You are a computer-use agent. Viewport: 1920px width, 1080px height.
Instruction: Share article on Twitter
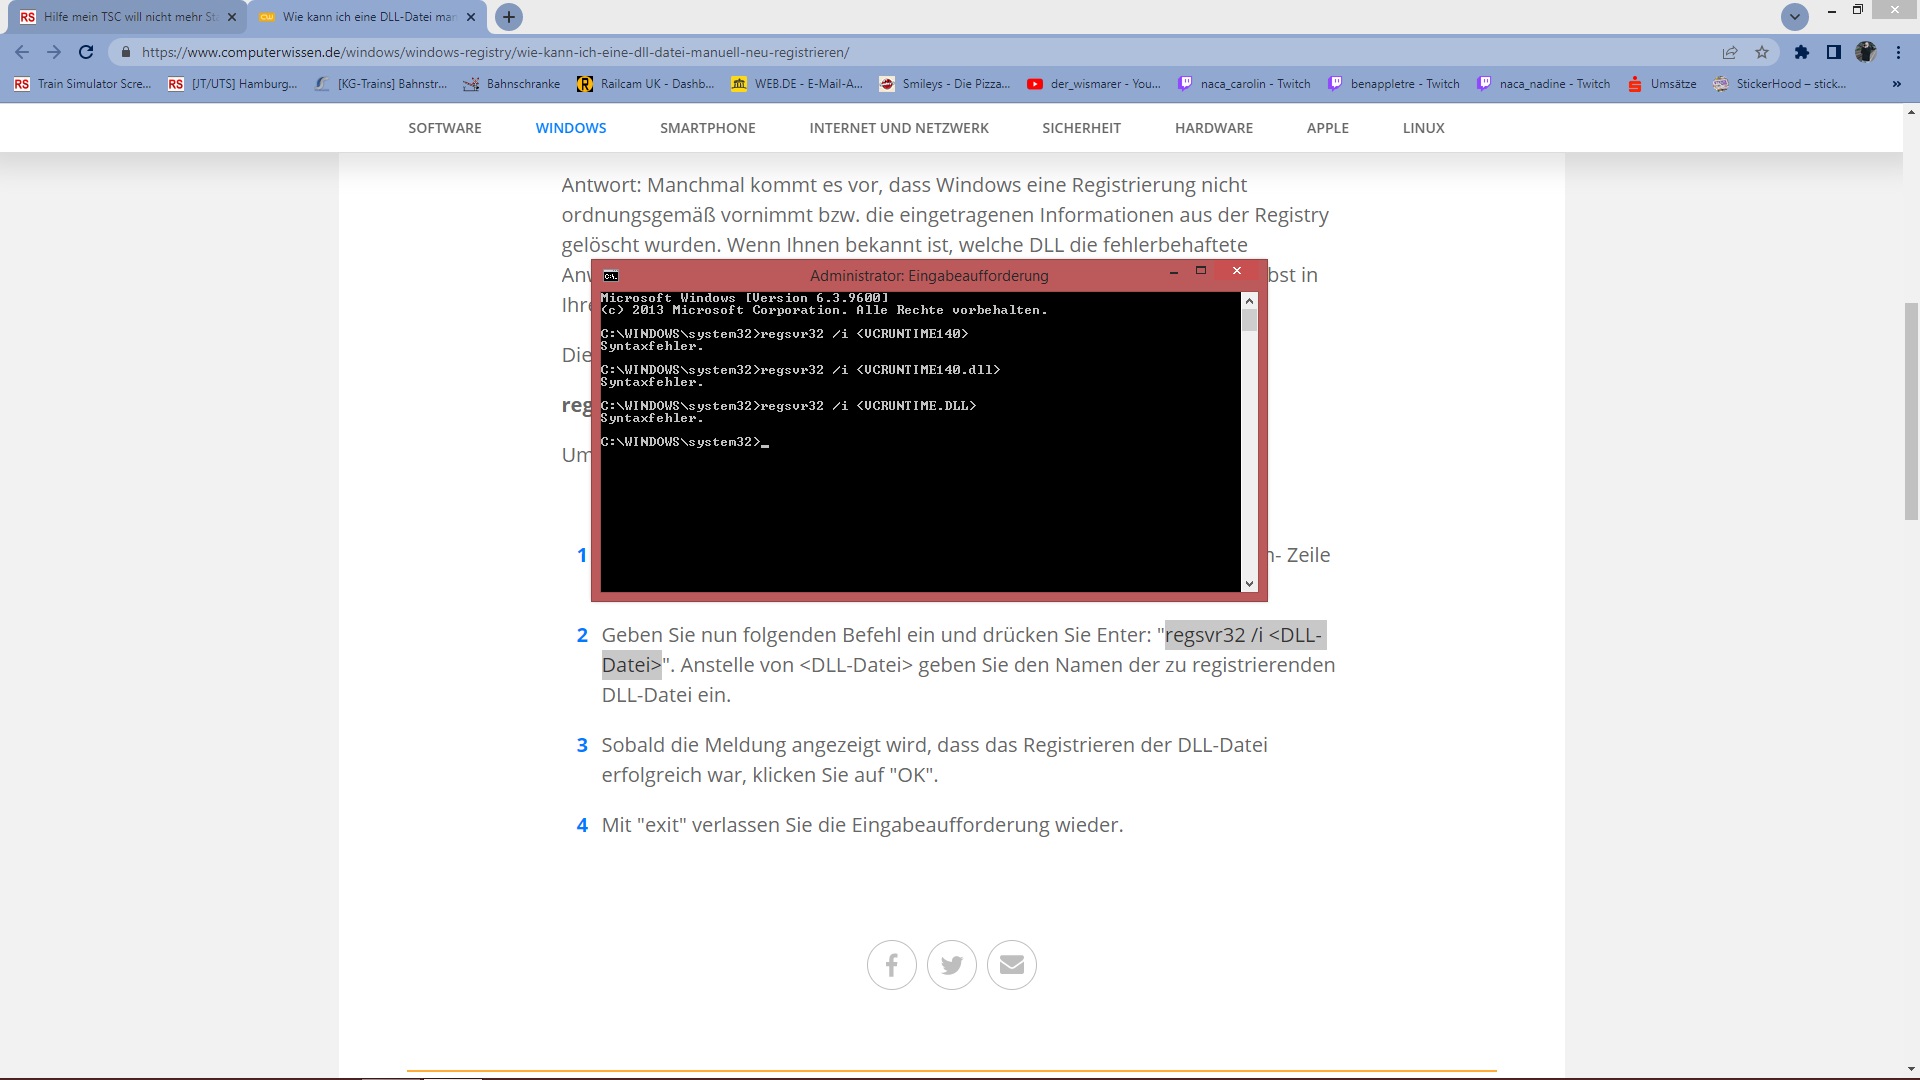(951, 965)
